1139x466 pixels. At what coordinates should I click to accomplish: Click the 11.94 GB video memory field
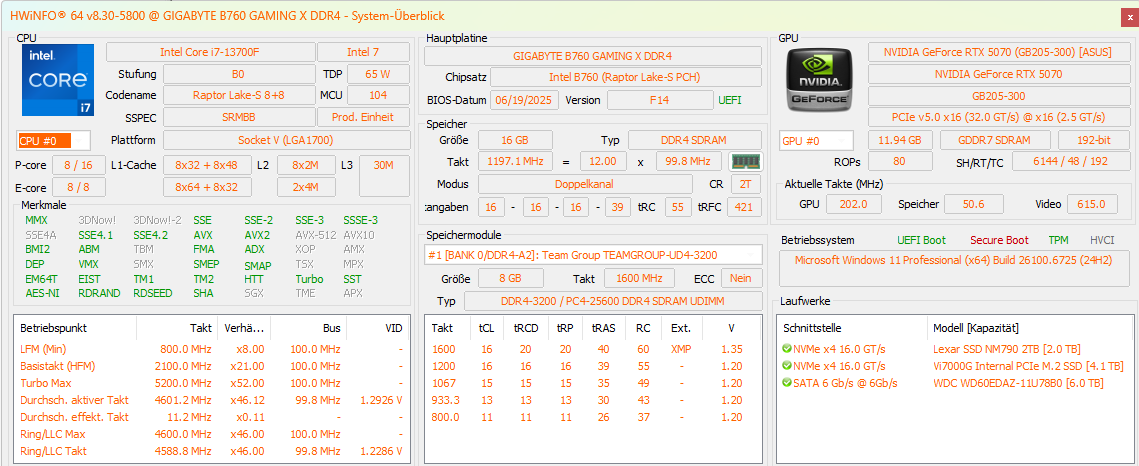pyautogui.click(x=900, y=140)
